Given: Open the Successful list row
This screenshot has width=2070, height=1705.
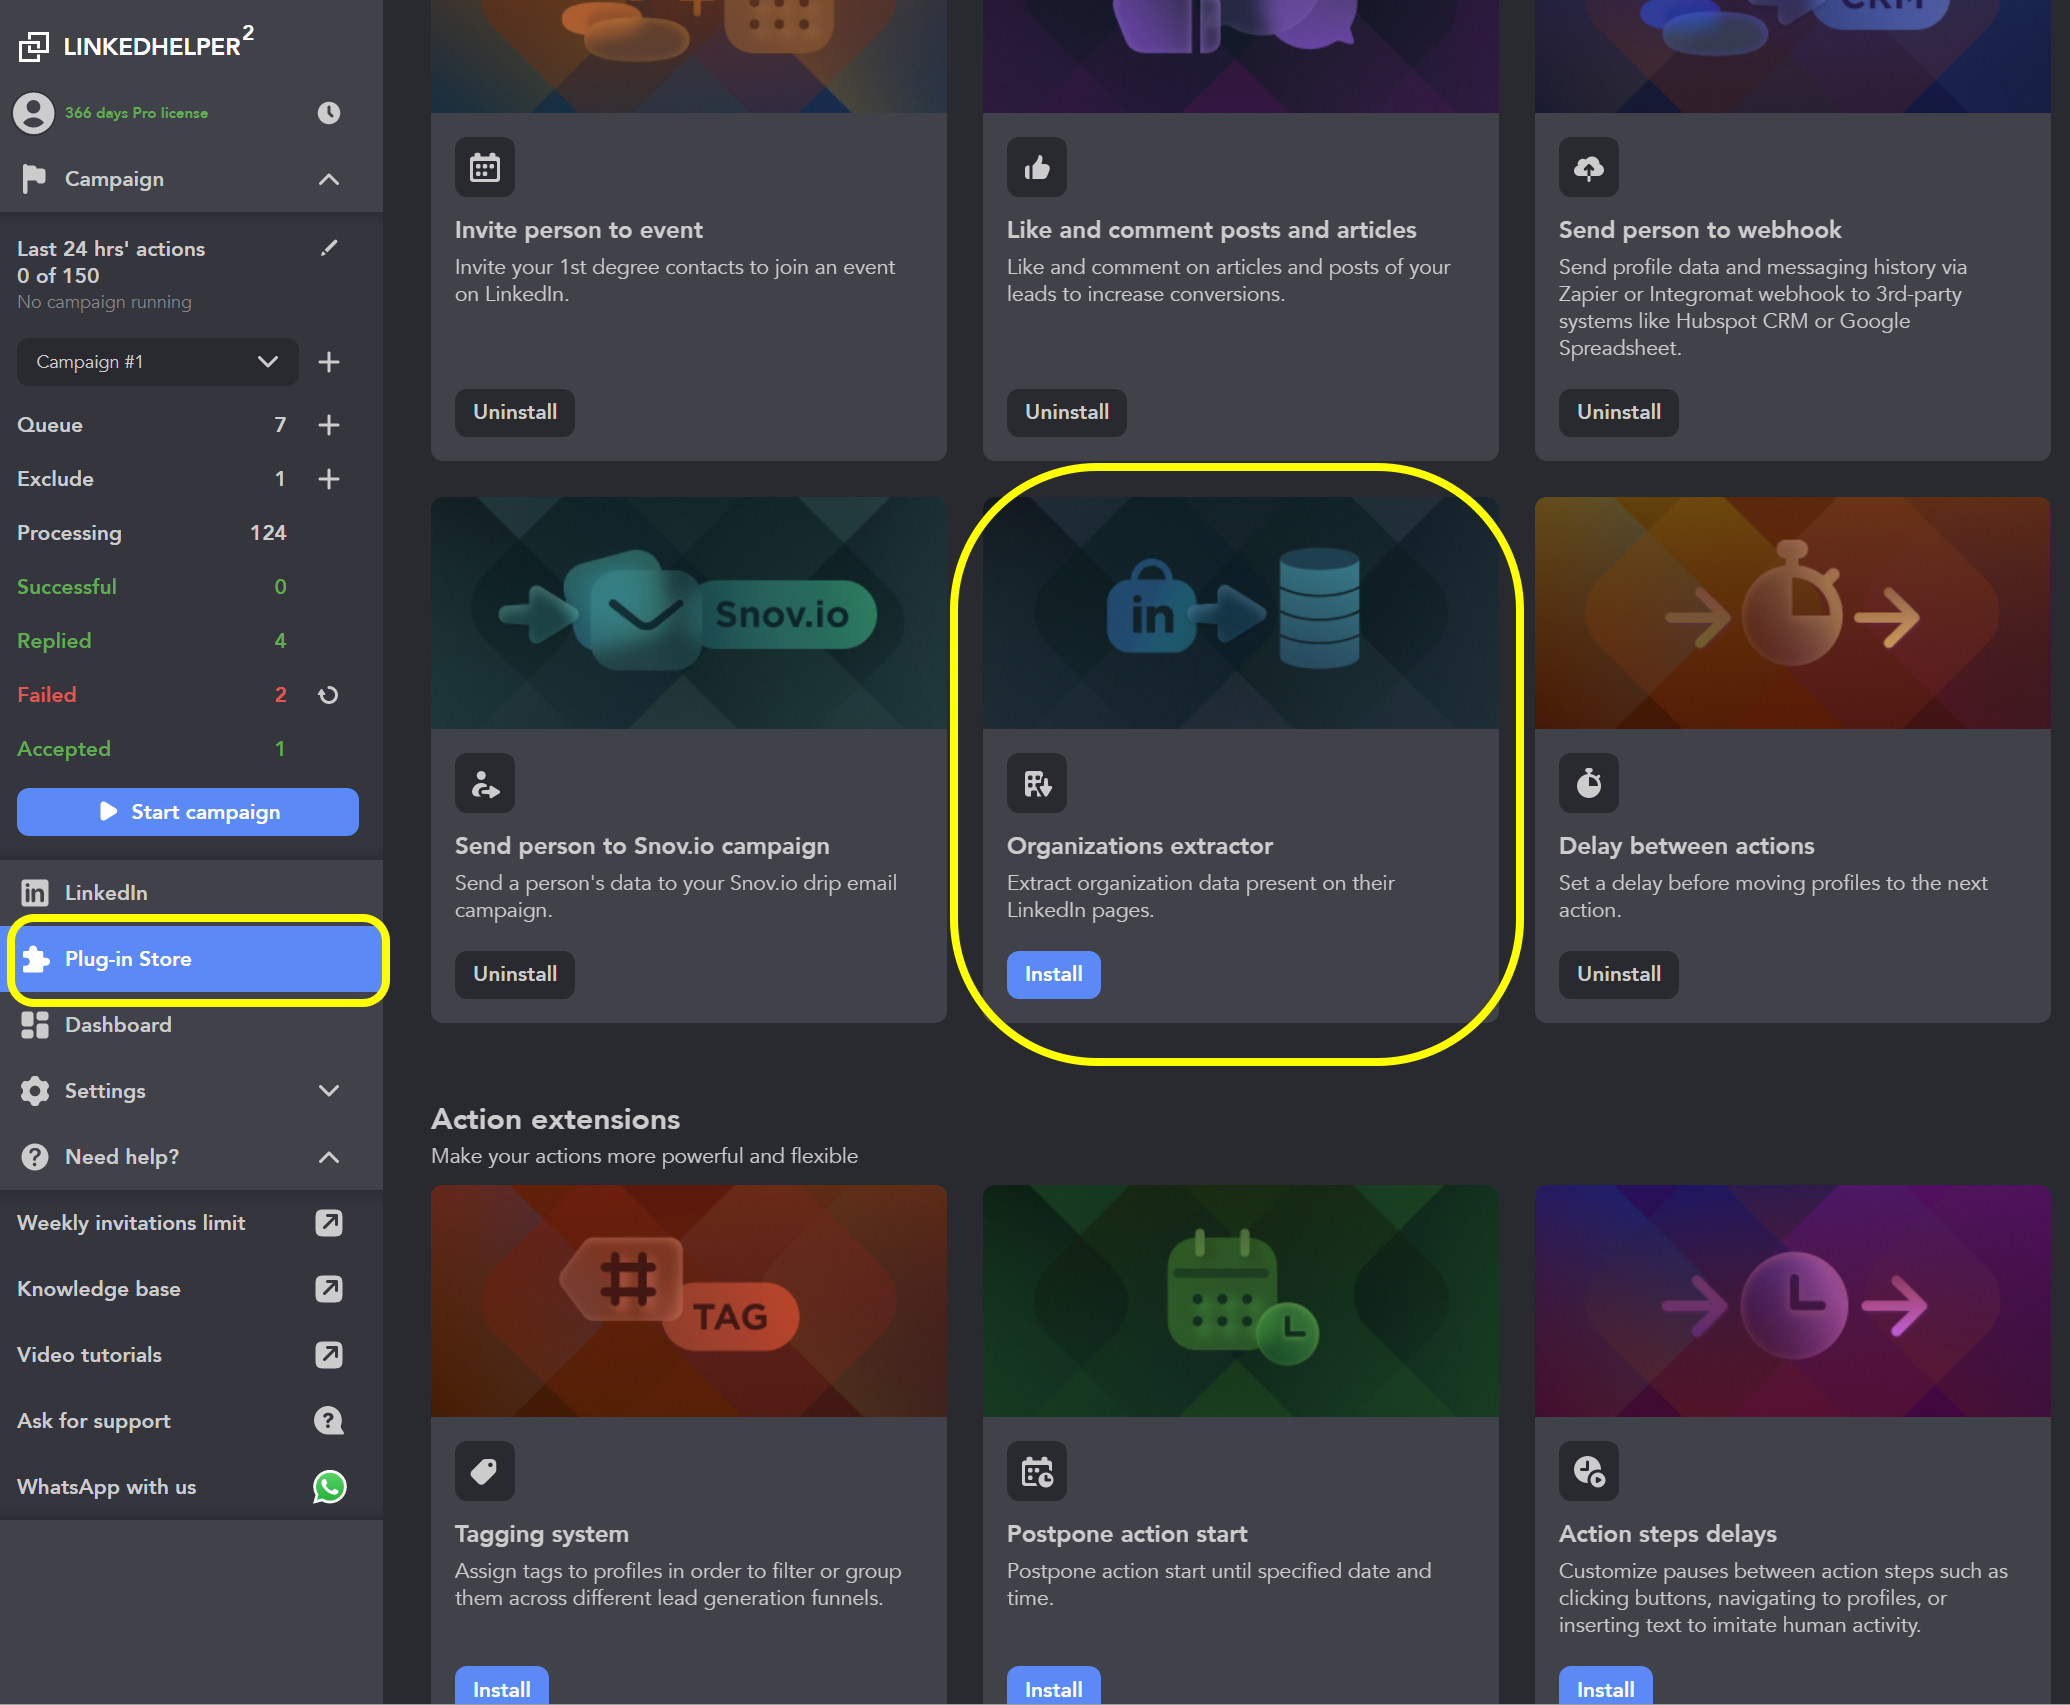Looking at the screenshot, I should (x=152, y=587).
